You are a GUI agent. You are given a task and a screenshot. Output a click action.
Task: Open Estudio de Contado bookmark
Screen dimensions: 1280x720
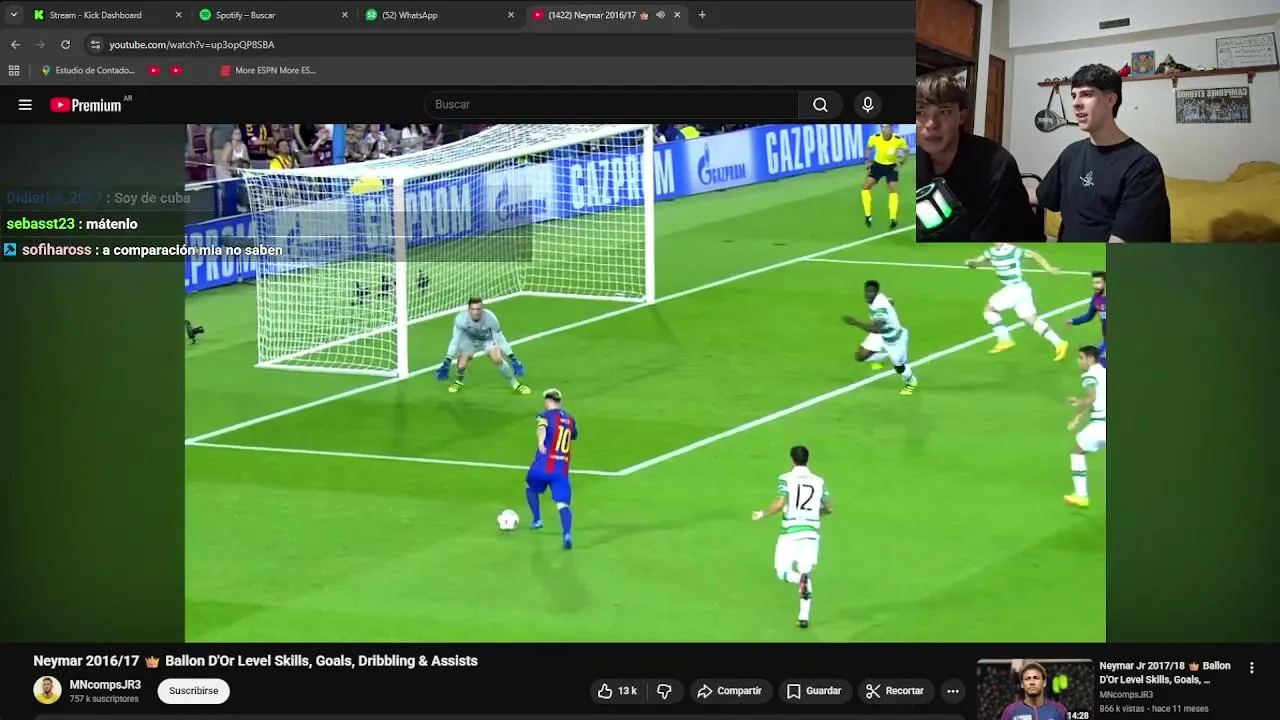(88, 70)
